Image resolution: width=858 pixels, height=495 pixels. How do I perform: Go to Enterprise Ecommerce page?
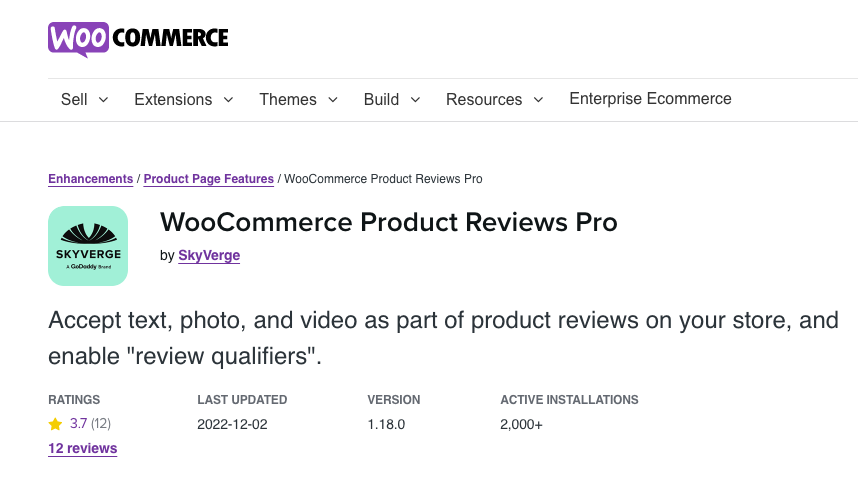[x=650, y=98]
